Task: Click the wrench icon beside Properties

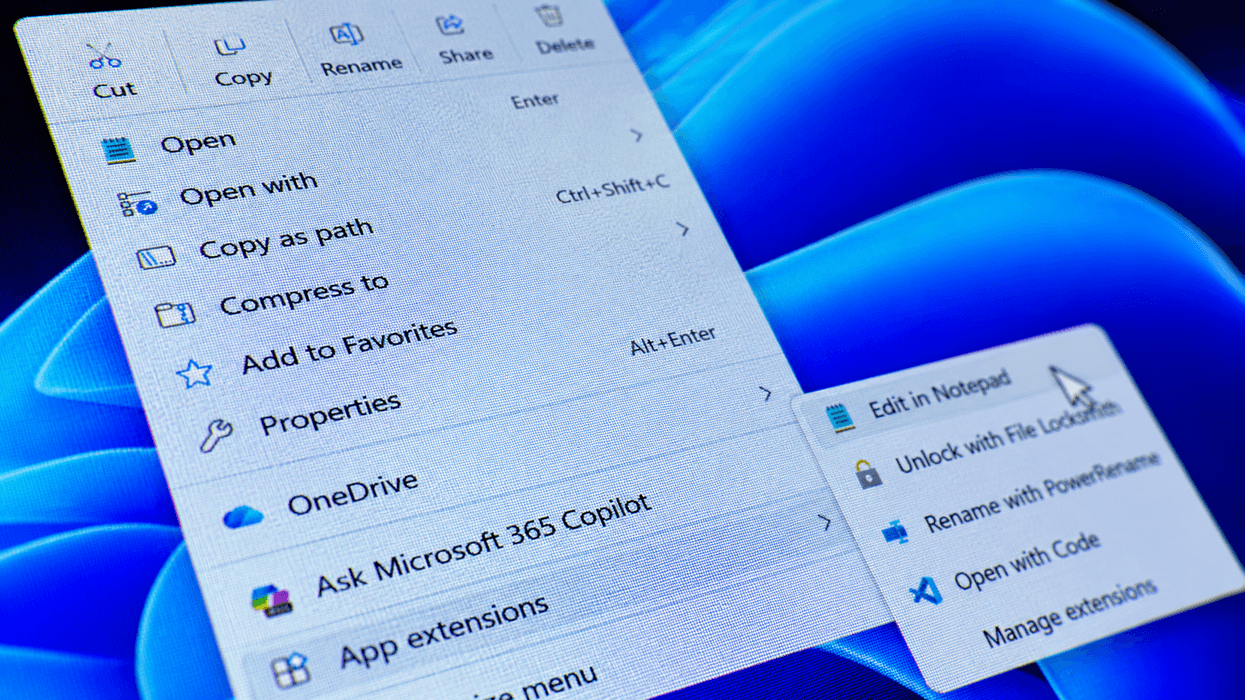Action: tap(215, 433)
